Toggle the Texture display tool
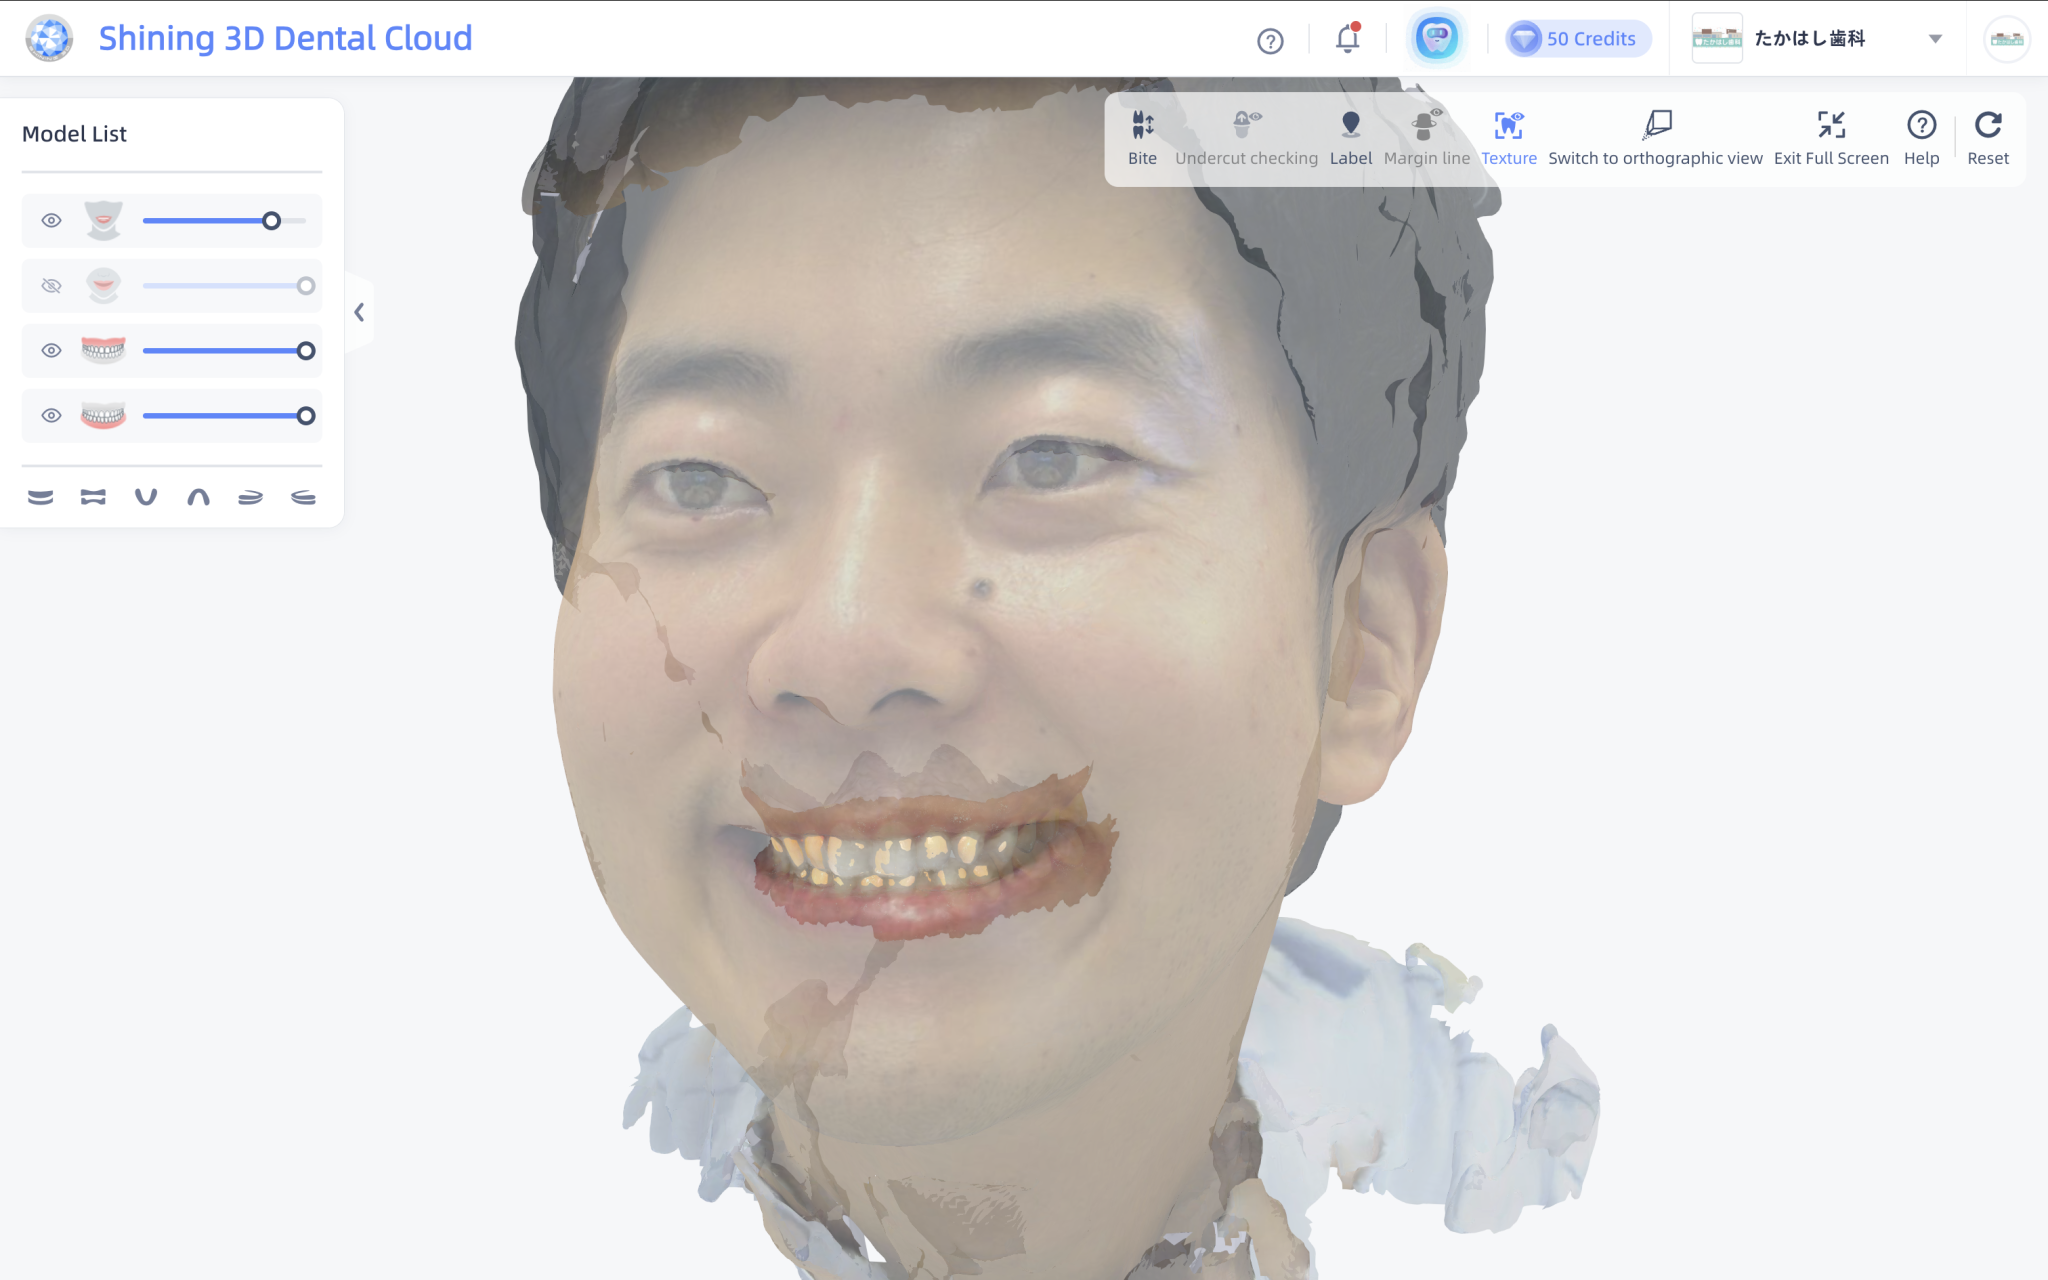 coord(1508,126)
